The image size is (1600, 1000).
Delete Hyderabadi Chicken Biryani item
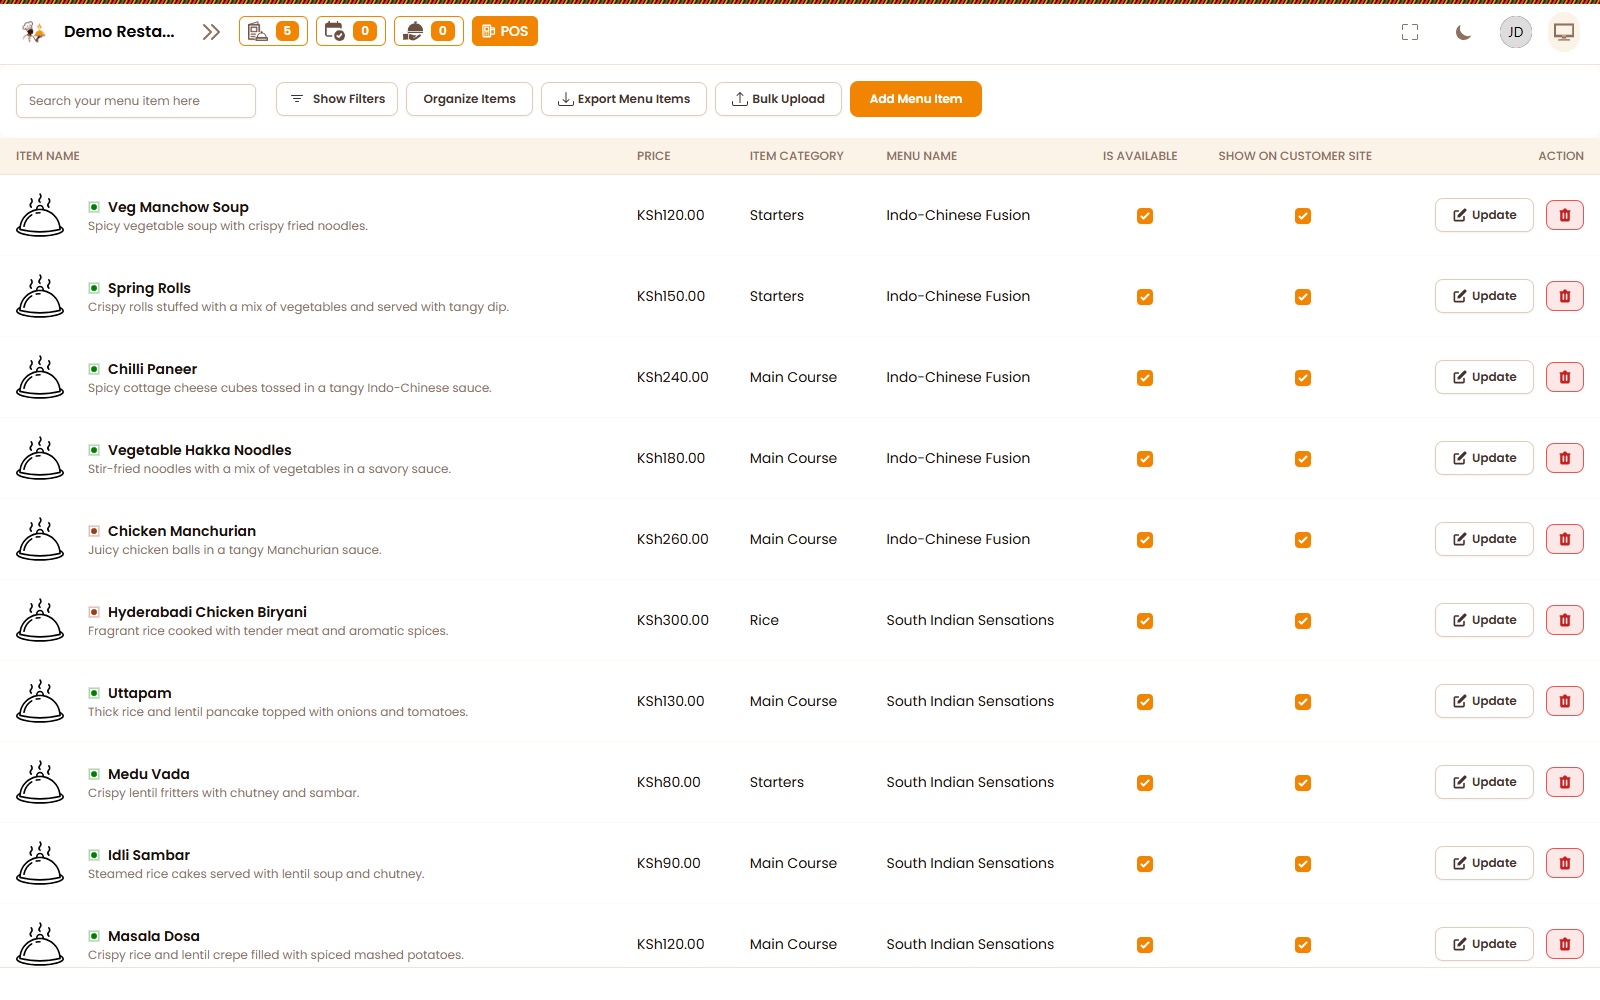click(1565, 620)
